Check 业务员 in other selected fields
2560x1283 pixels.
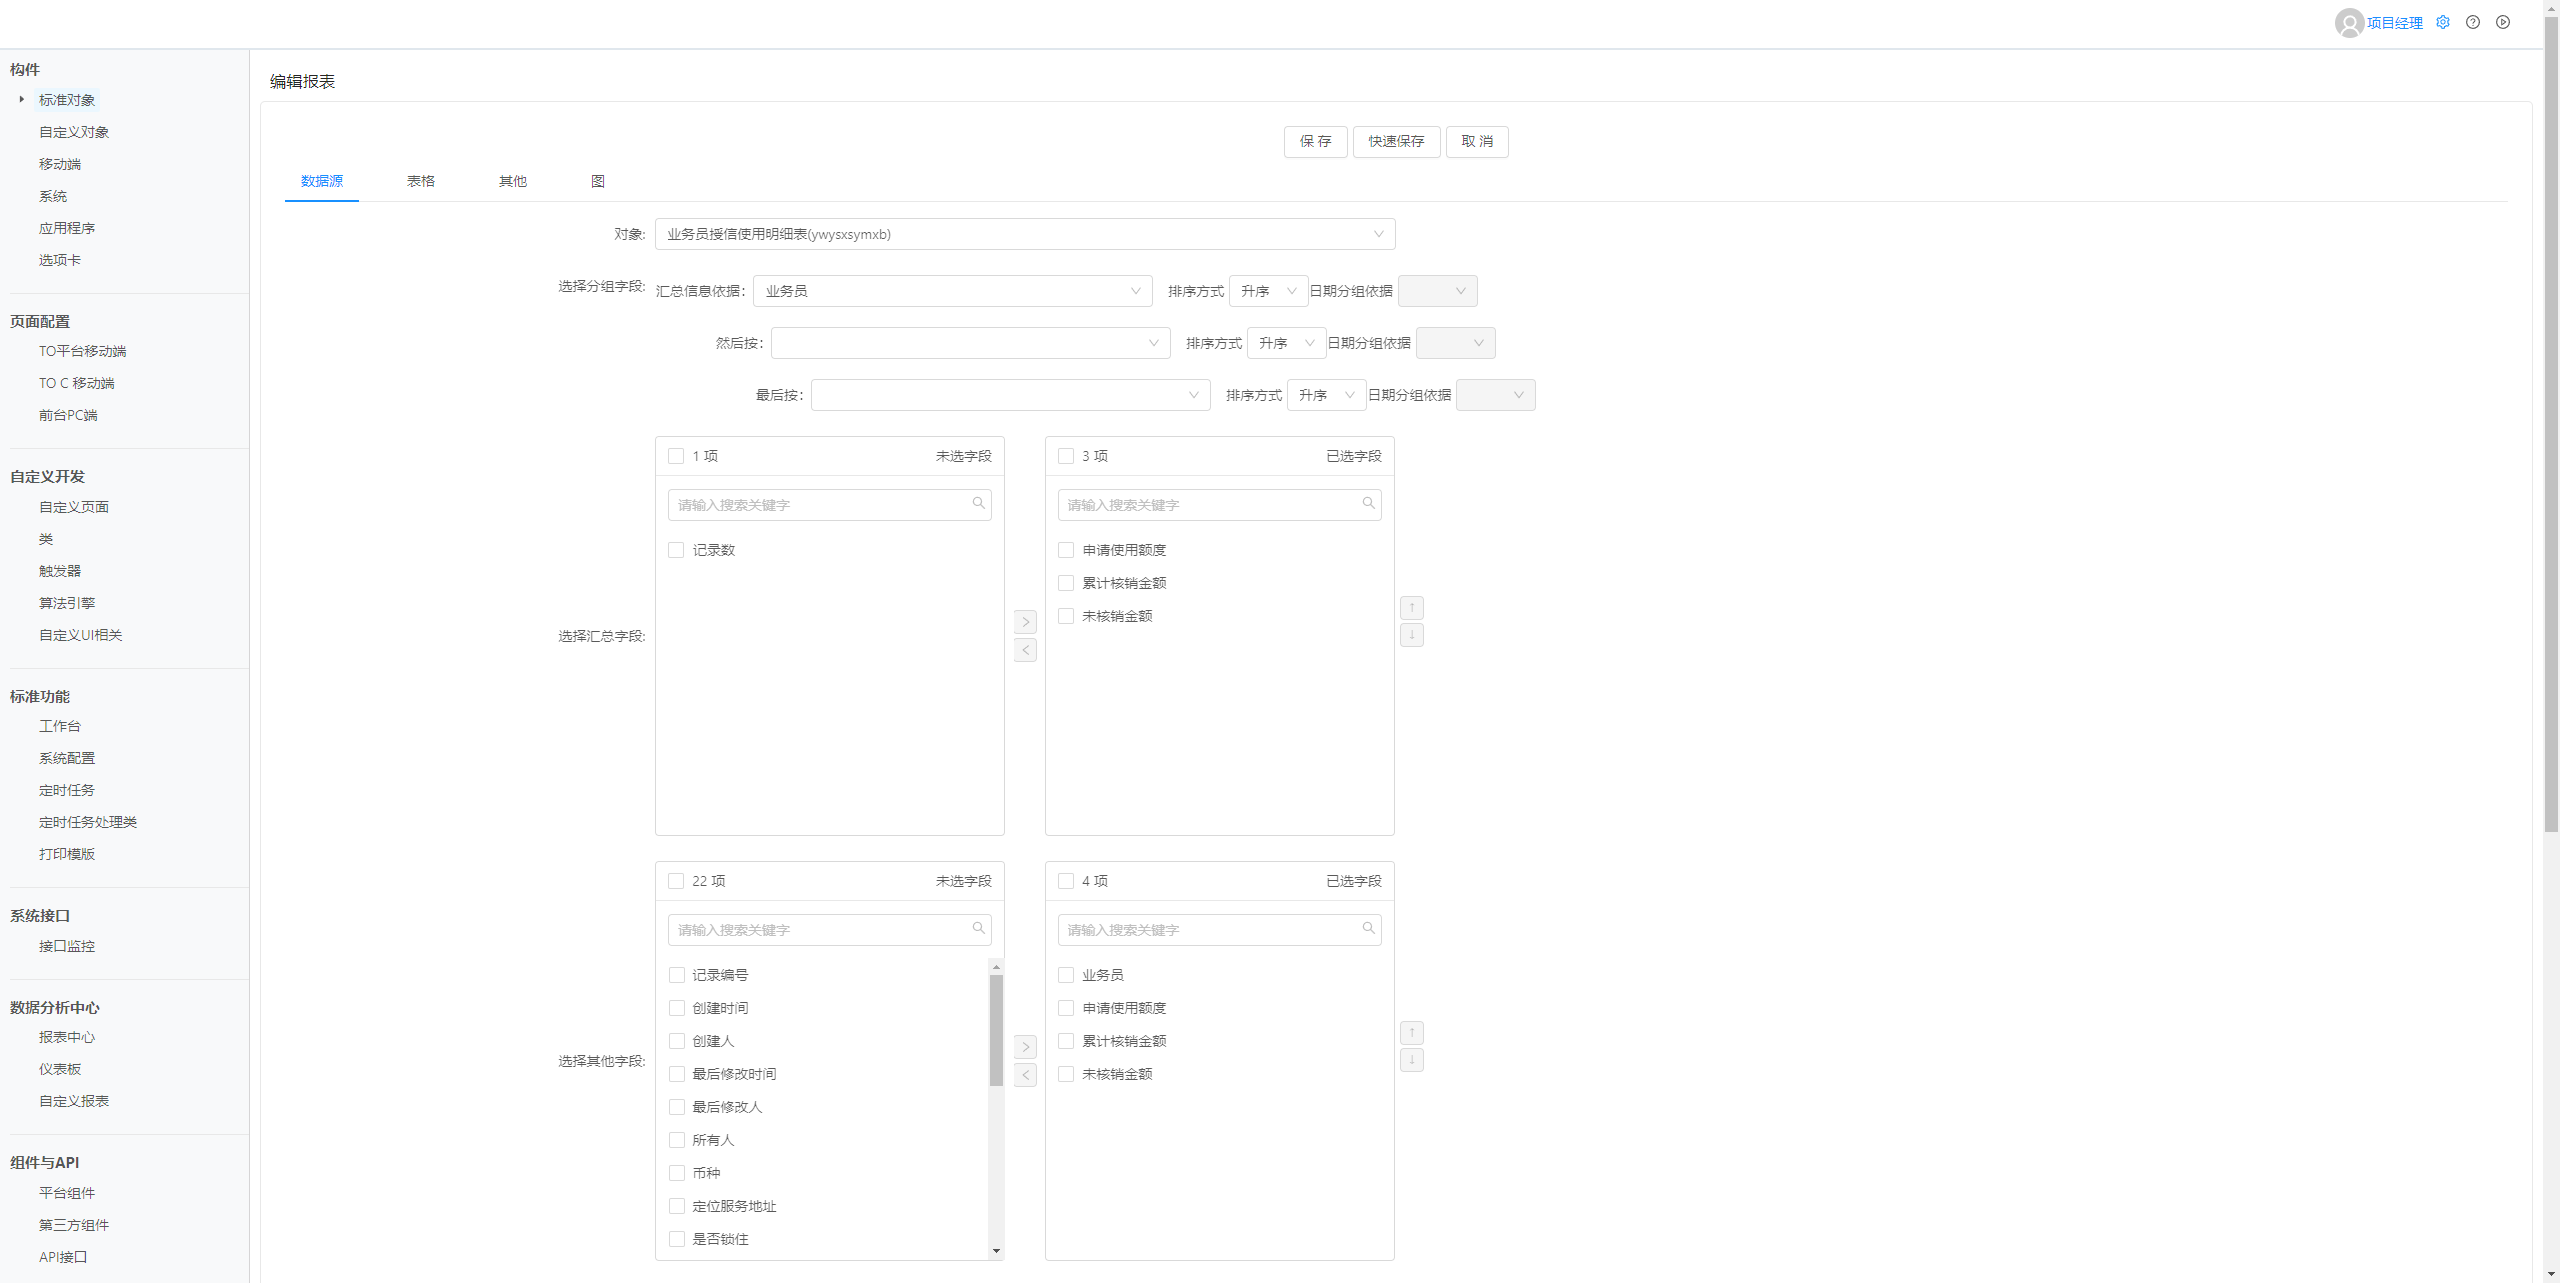(x=1066, y=975)
